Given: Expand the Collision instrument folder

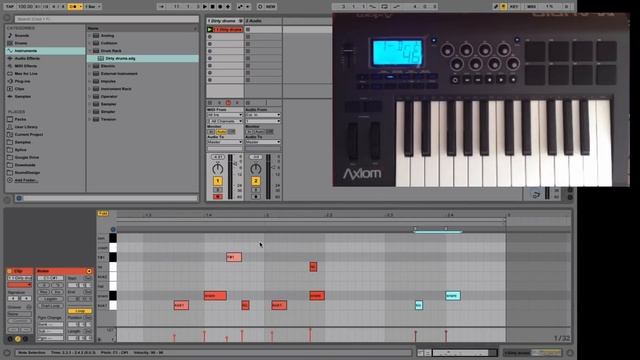Looking at the screenshot, I should (89, 43).
